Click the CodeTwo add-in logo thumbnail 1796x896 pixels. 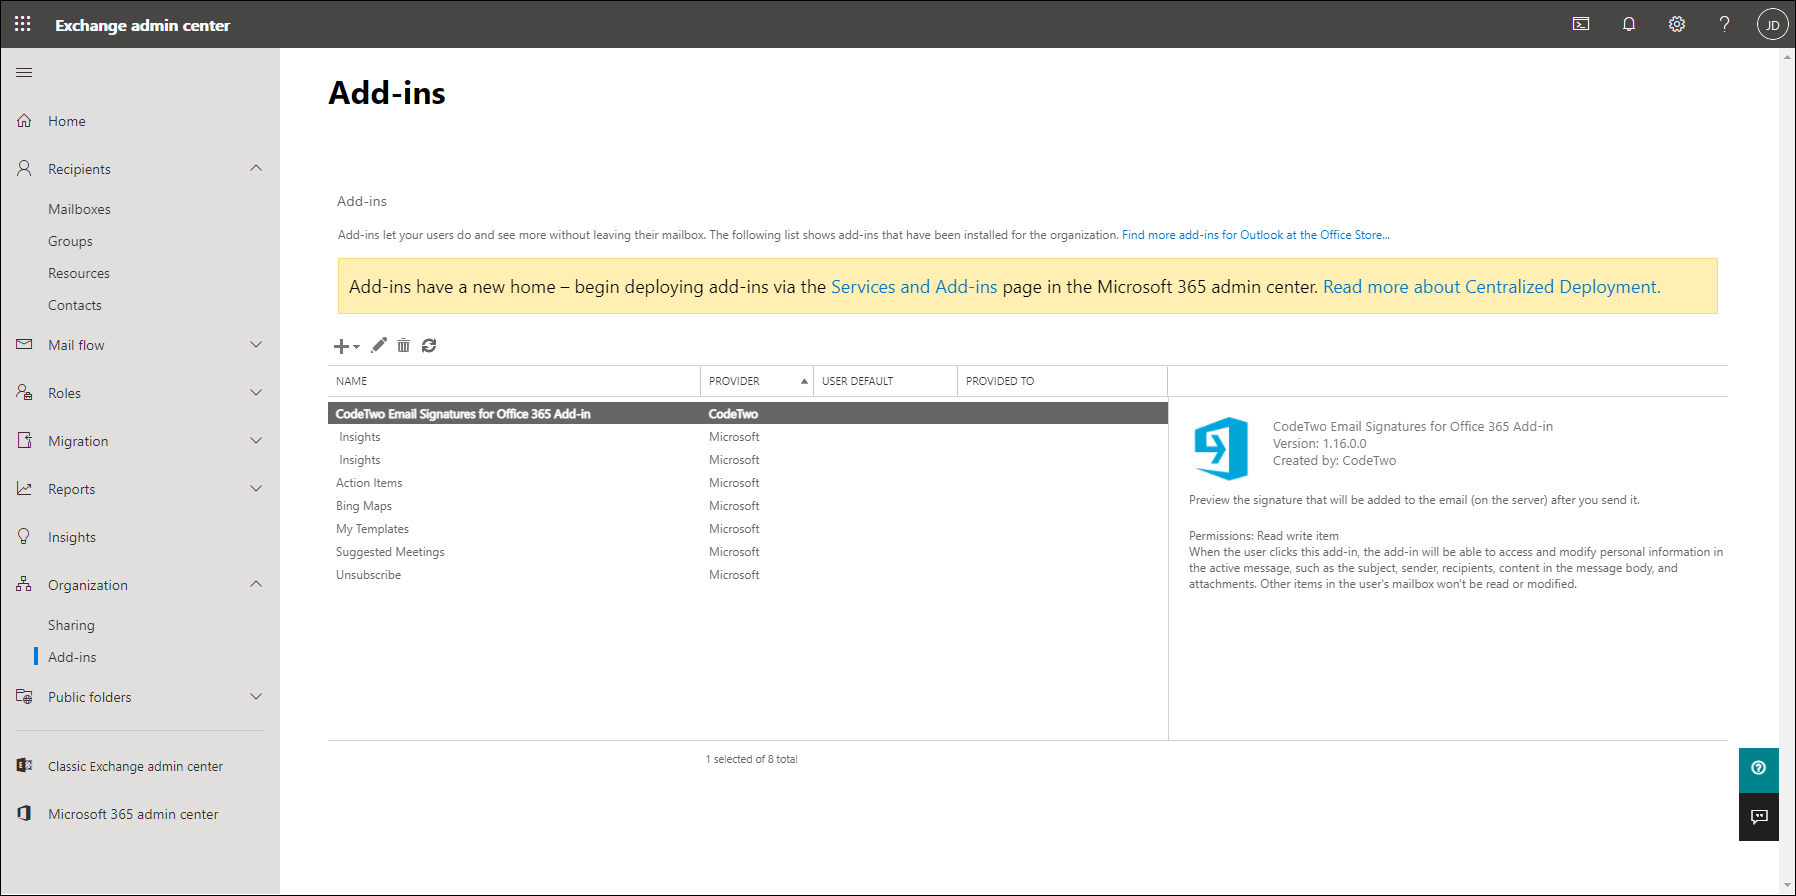click(1220, 448)
